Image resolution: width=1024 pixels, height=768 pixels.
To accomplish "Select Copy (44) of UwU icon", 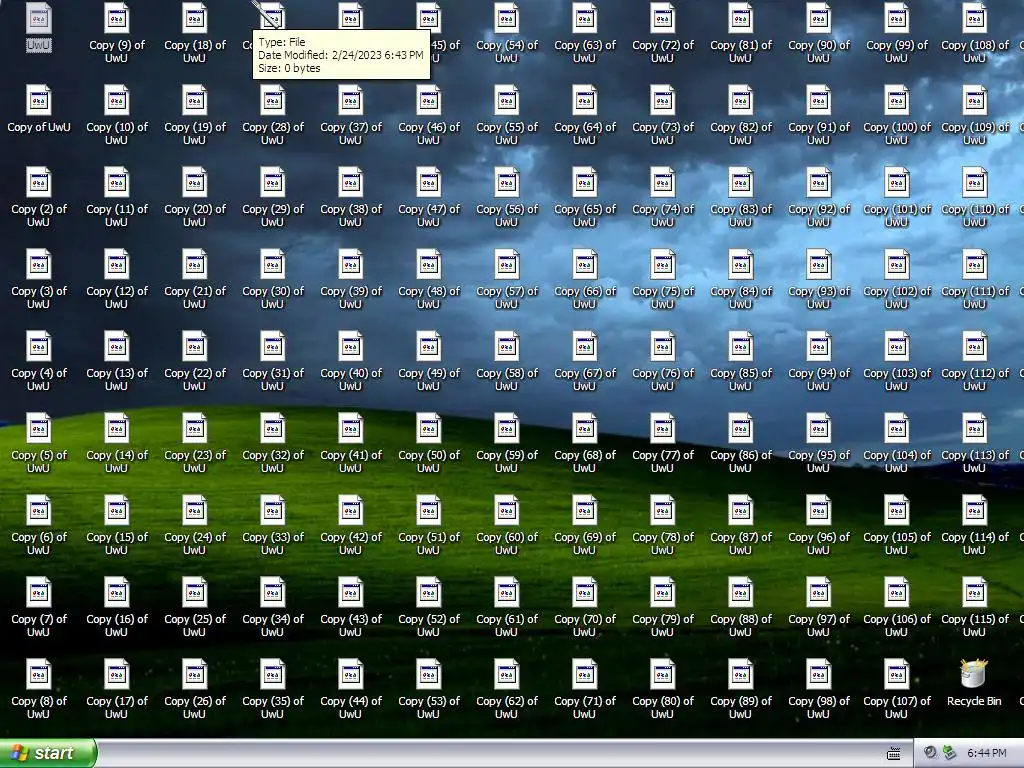I will click(x=351, y=674).
